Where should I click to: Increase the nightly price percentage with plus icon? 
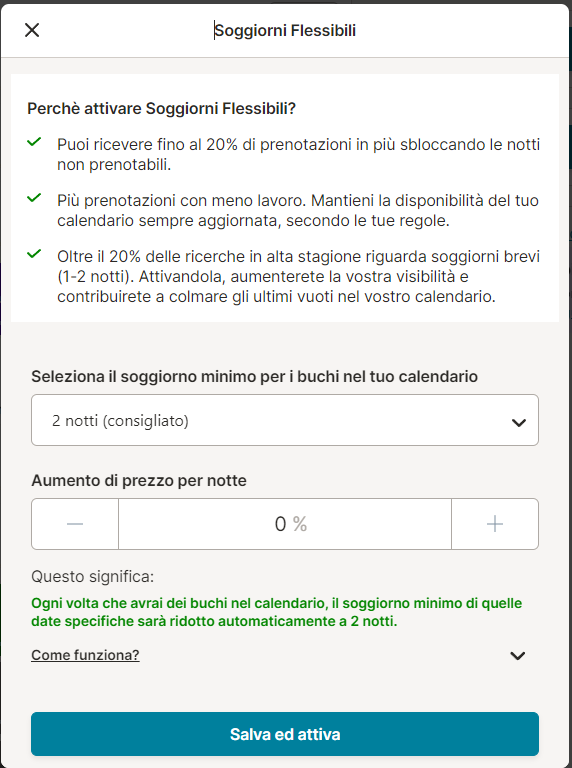click(x=495, y=524)
